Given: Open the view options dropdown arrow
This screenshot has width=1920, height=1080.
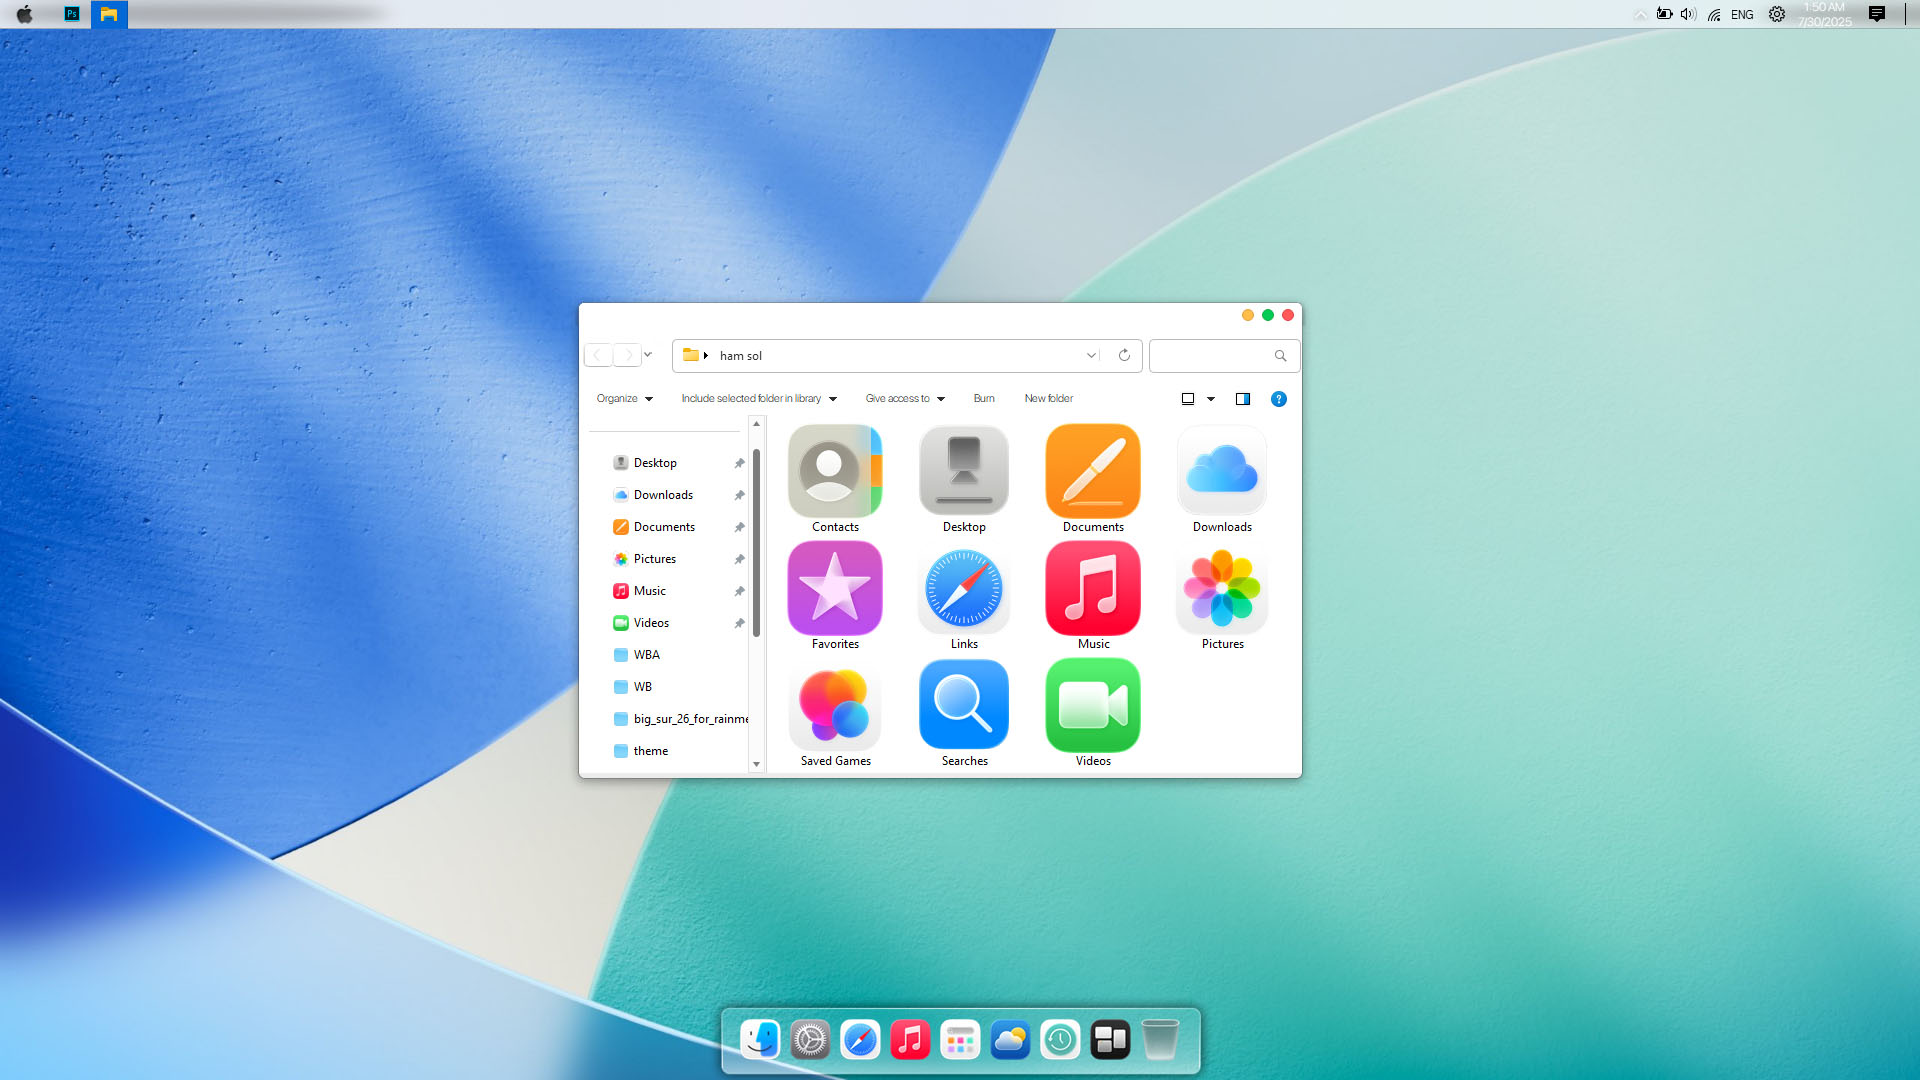Looking at the screenshot, I should click(x=1211, y=399).
